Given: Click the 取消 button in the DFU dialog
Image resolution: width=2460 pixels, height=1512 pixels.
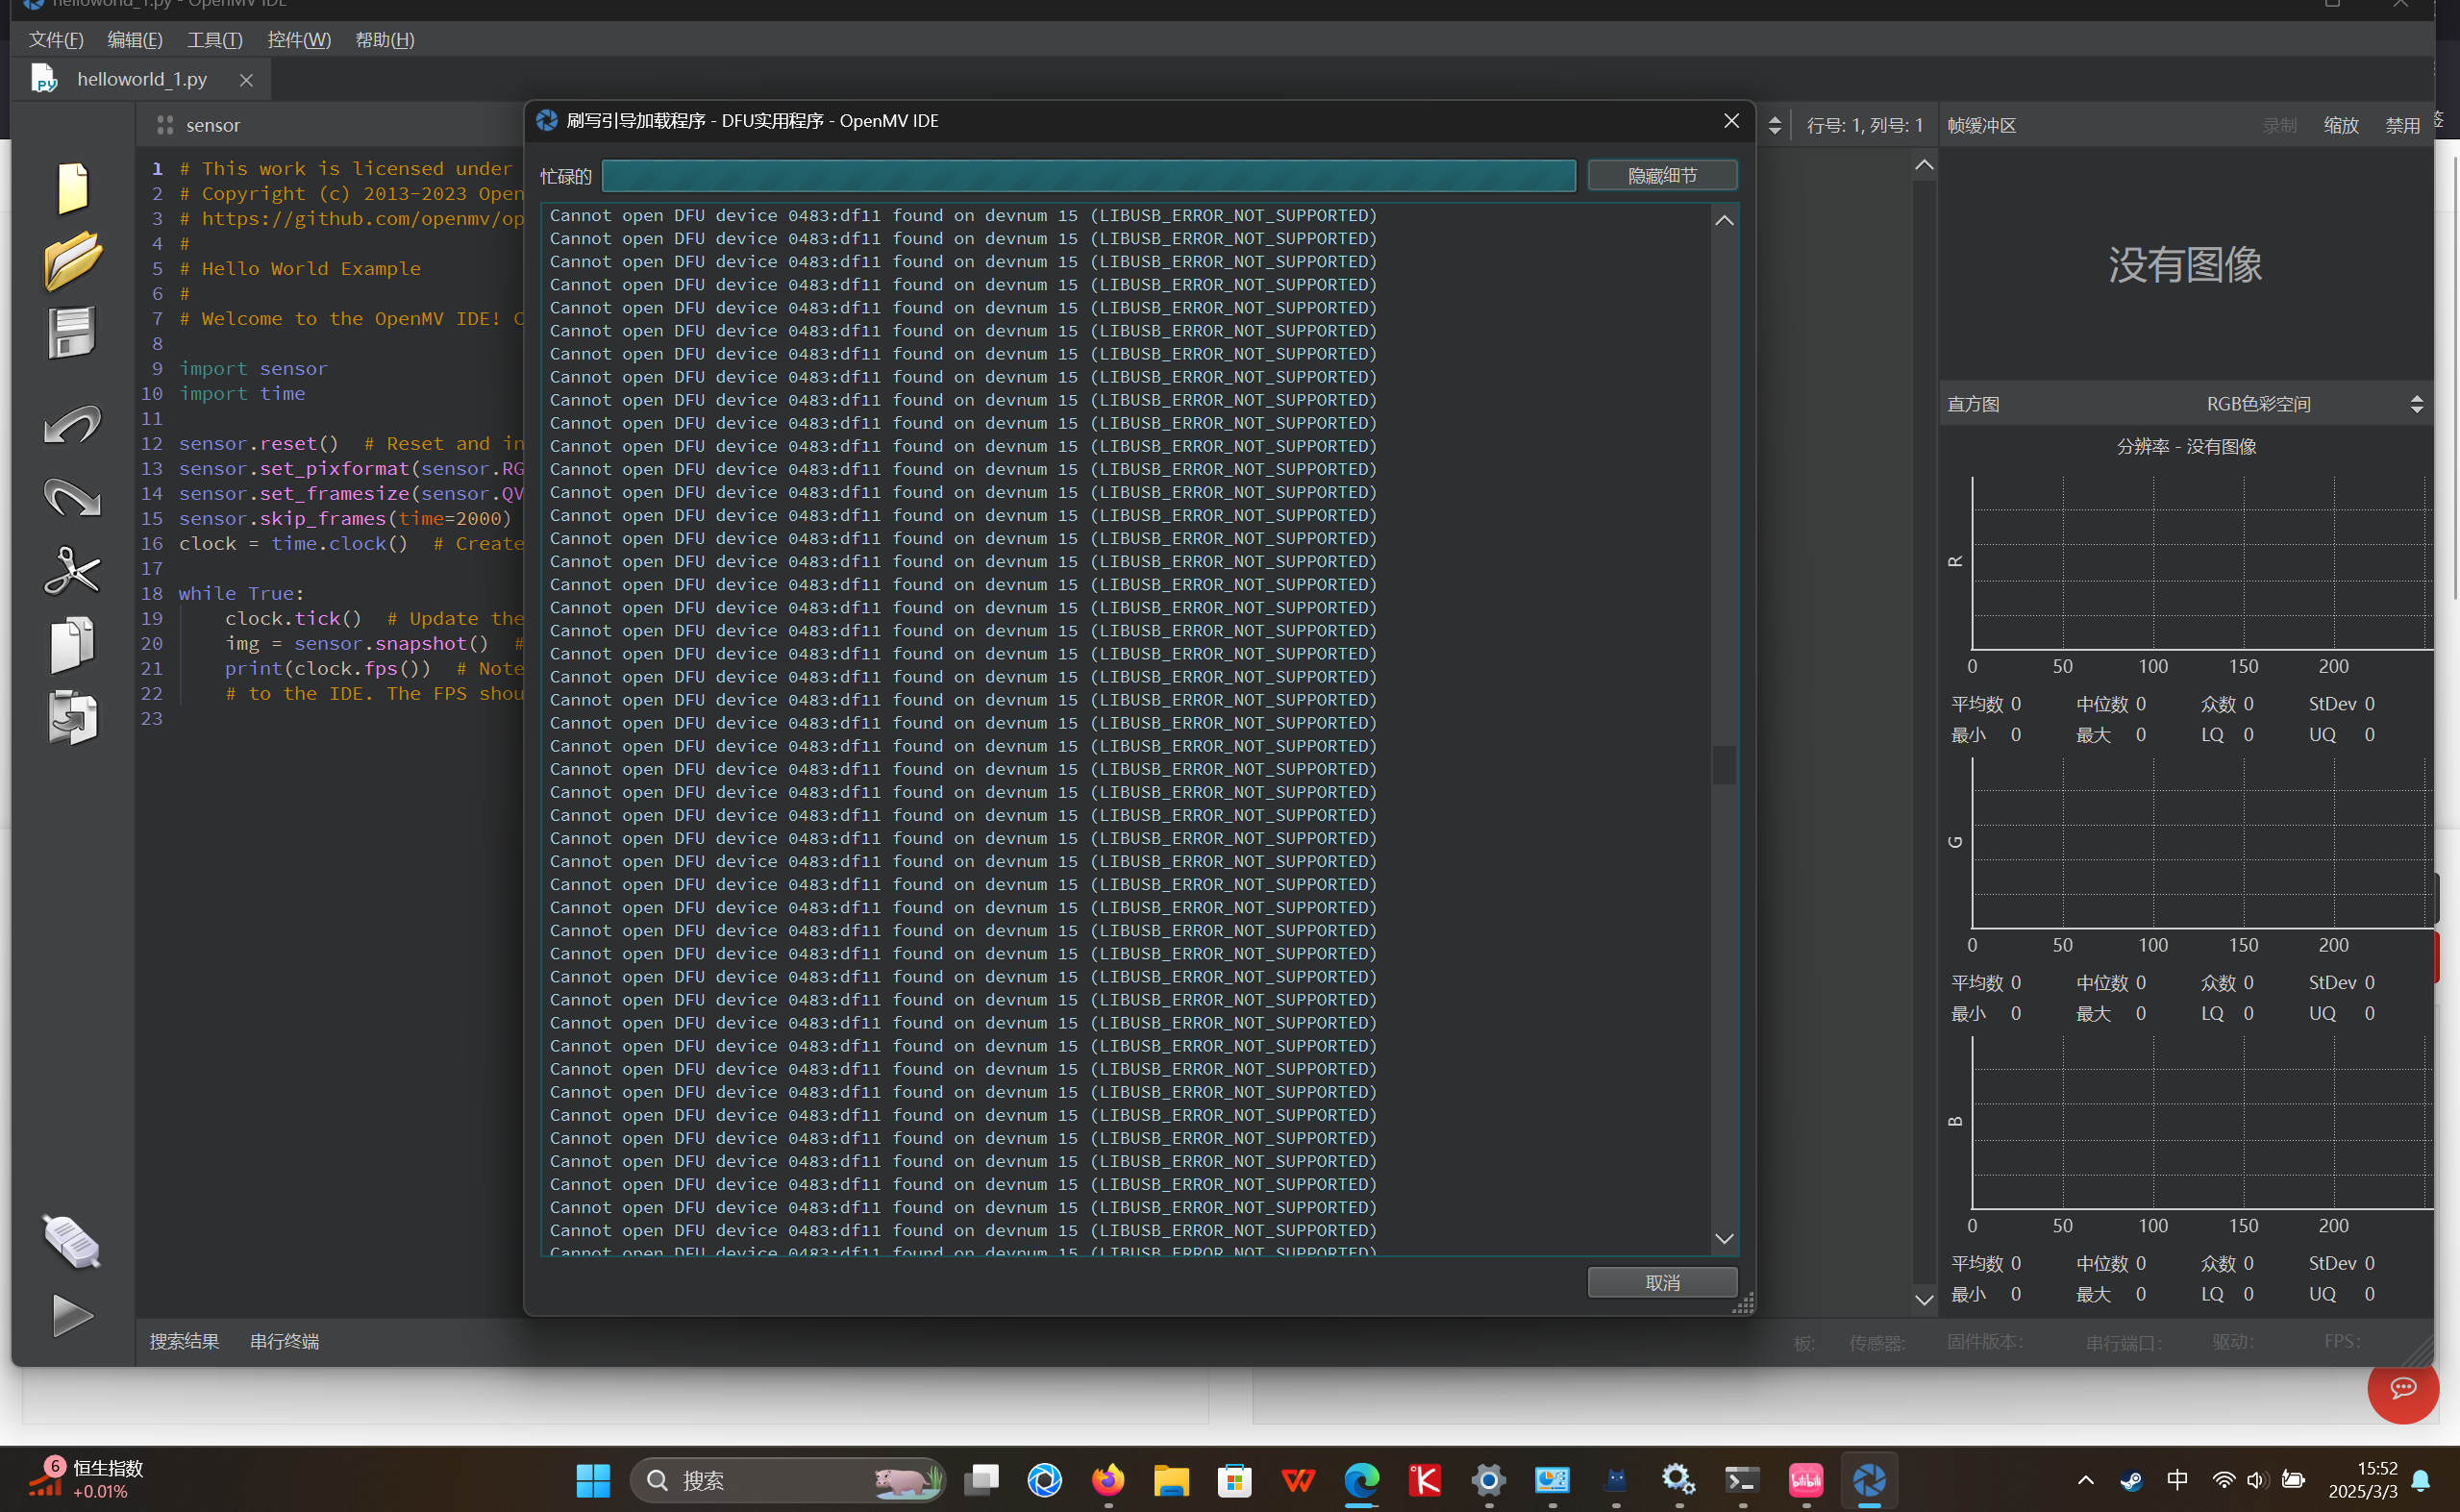Looking at the screenshot, I should point(1662,1282).
